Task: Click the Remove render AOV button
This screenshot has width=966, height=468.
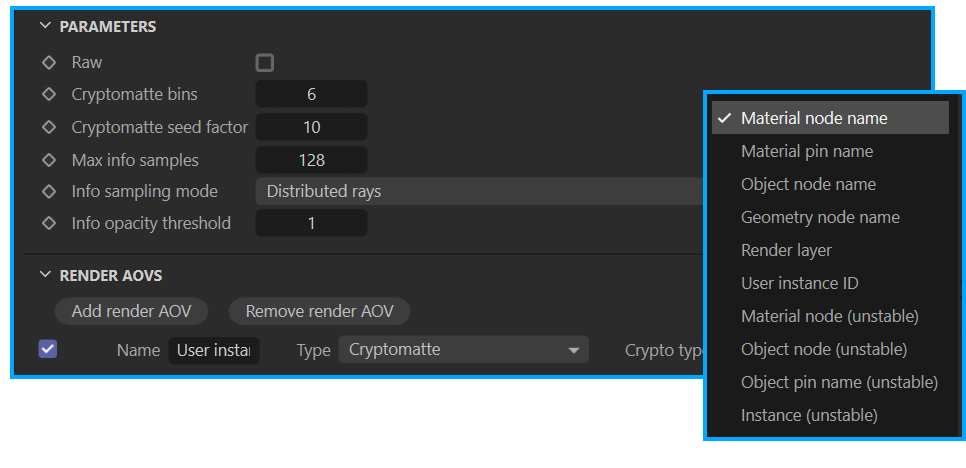Action: [x=319, y=311]
